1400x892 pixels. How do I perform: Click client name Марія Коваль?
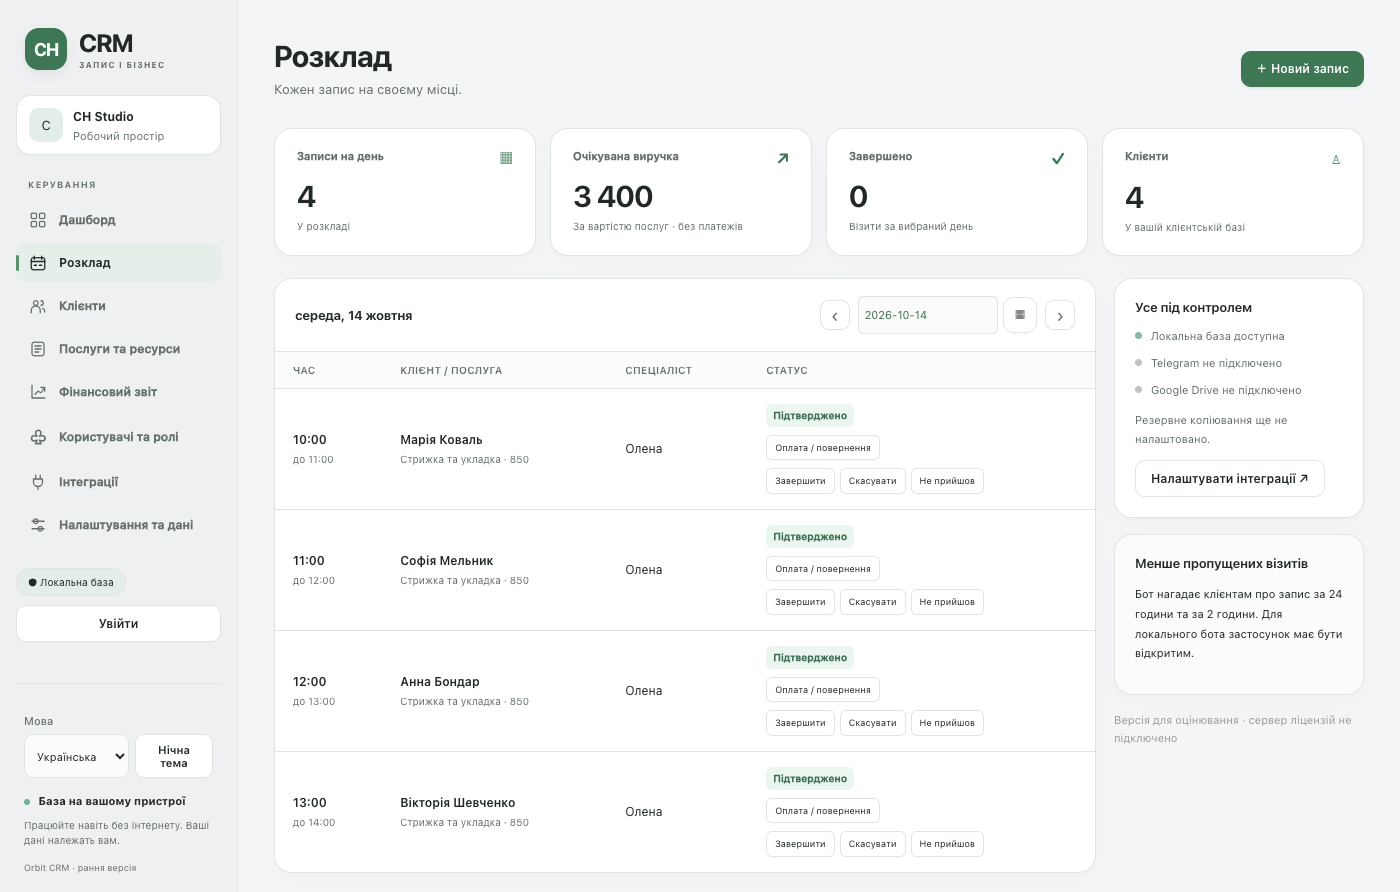pos(441,440)
